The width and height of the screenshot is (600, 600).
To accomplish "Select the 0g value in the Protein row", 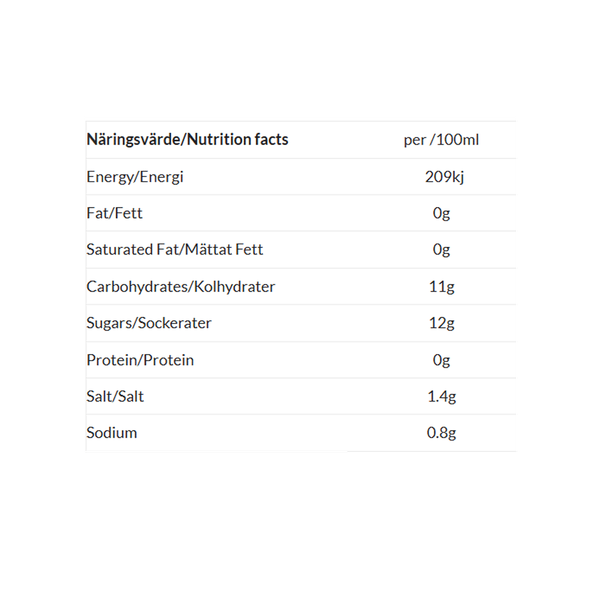I will coord(441,360).
